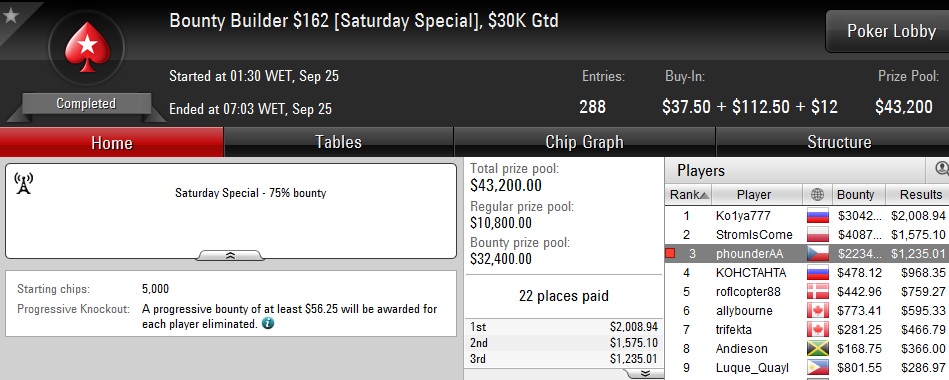Sort players by Results column header
949x380 pixels.
(918, 195)
